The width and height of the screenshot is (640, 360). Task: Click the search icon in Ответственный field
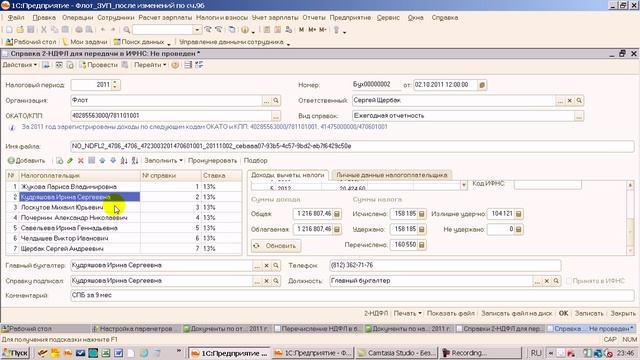click(x=579, y=100)
